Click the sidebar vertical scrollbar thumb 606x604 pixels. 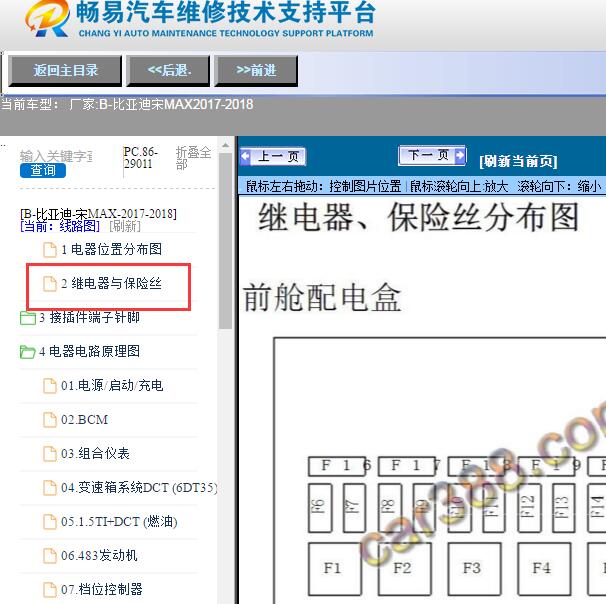click(225, 240)
